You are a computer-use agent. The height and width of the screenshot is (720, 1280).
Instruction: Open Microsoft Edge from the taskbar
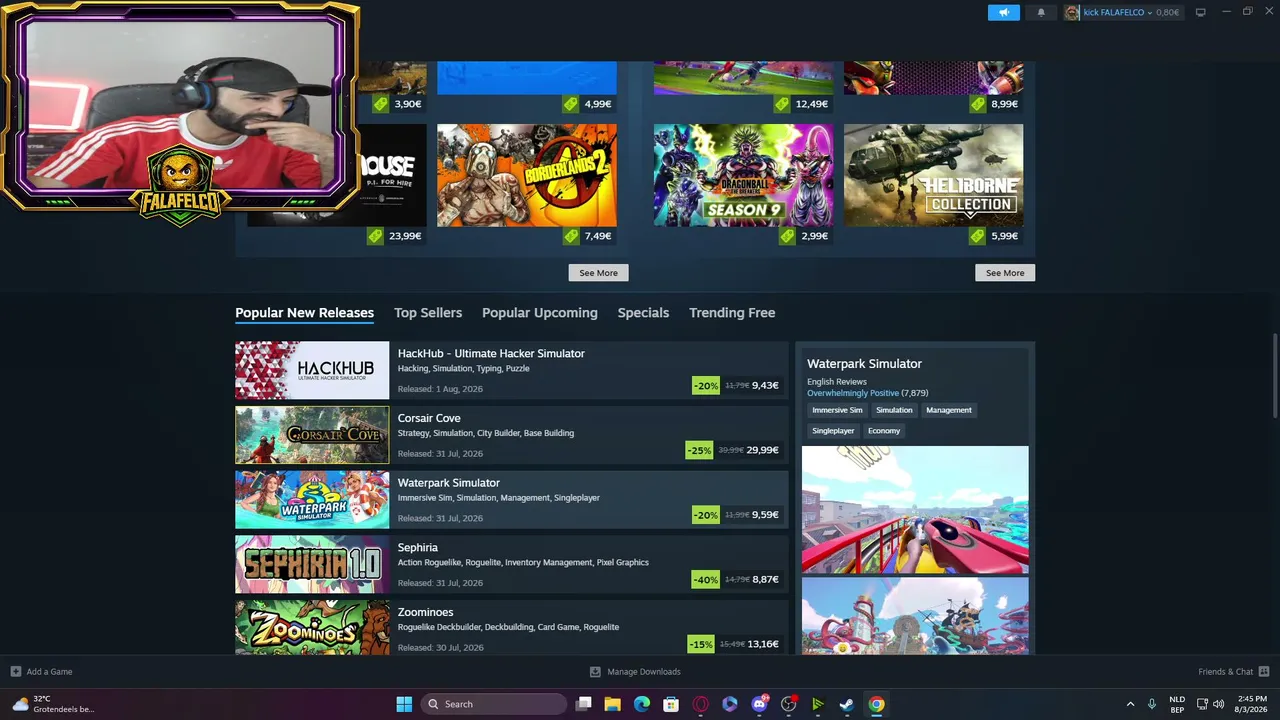642,704
